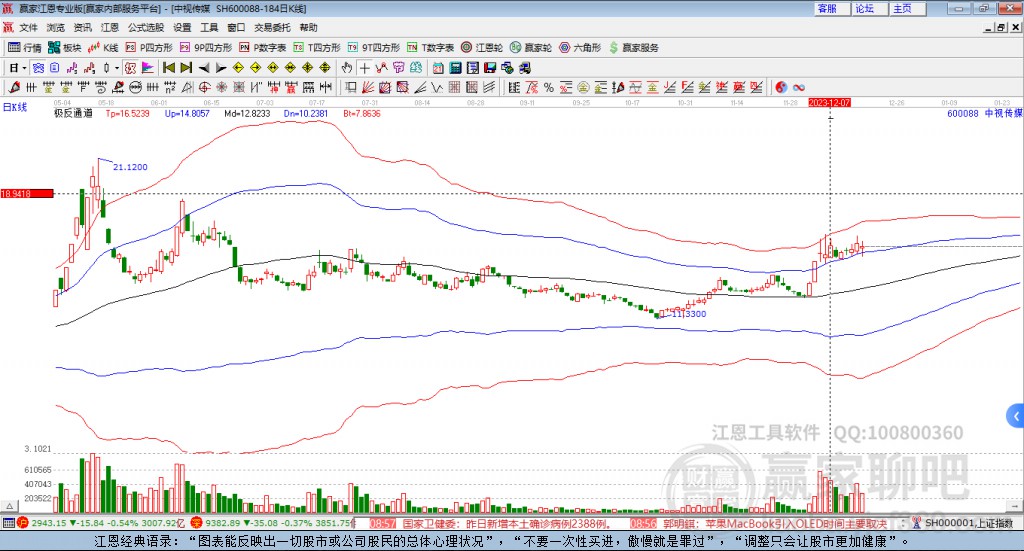
Task: Open the candlestick style dropdown arrow
Action: point(117,68)
